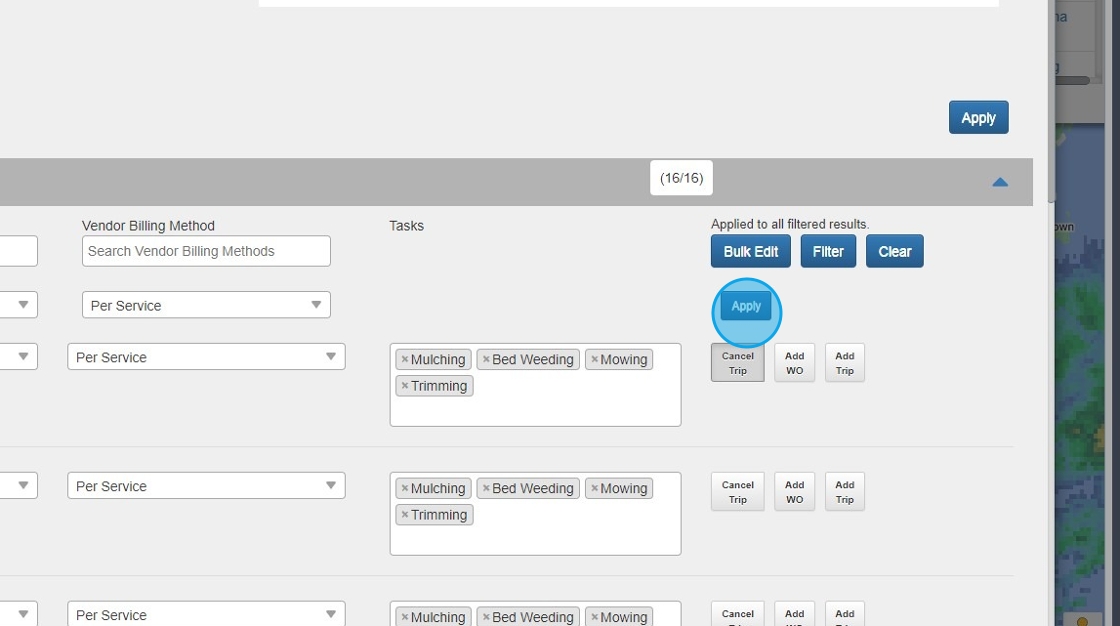Viewport: 1120px width, 626px height.
Task: Remove Bed Weeding tag from first trip tasks
Action: (x=486, y=359)
